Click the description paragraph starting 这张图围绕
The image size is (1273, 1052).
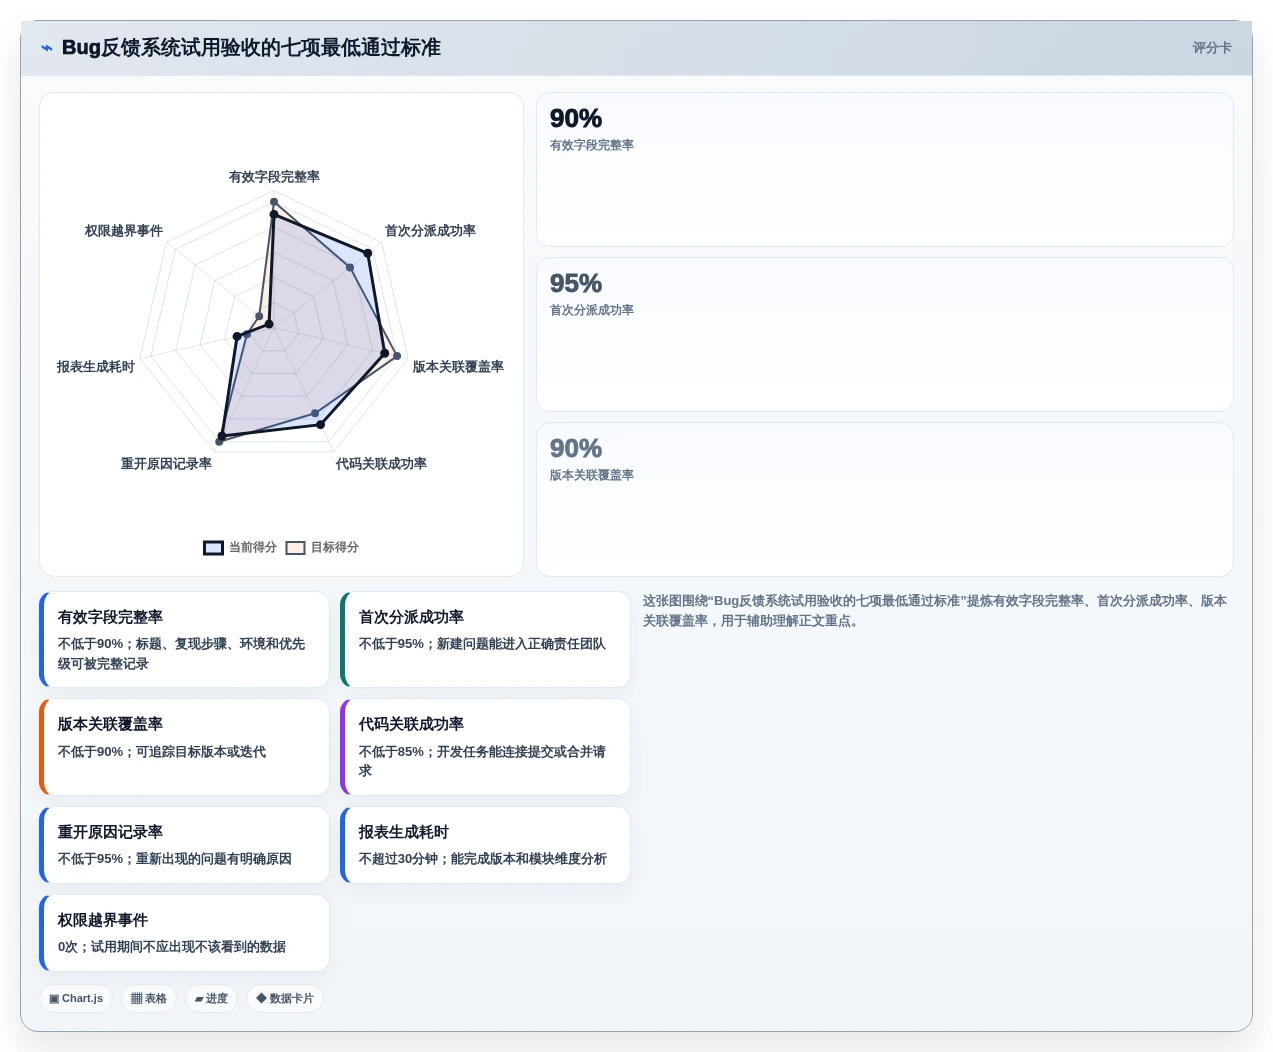(934, 611)
